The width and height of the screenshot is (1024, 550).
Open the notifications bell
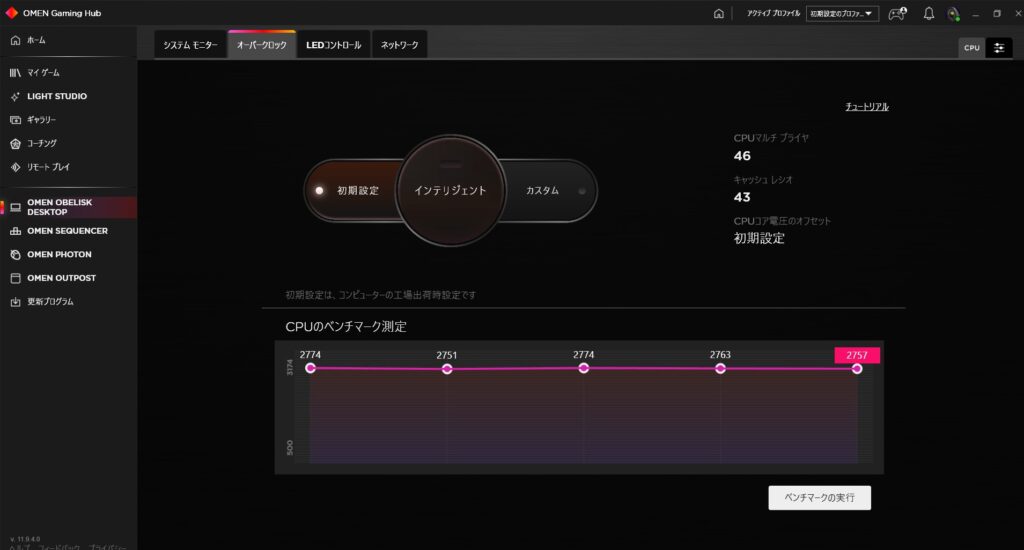coord(928,14)
